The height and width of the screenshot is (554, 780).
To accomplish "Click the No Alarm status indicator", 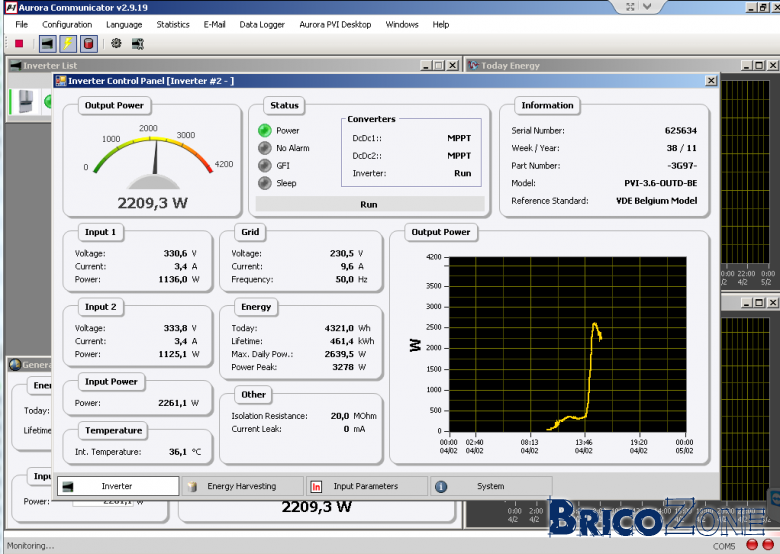I will (x=265, y=148).
